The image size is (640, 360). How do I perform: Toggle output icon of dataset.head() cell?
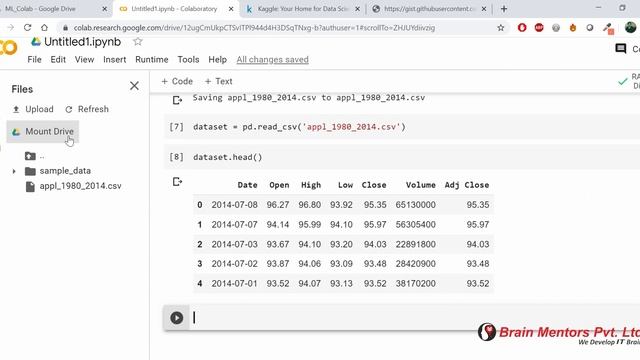(x=177, y=182)
